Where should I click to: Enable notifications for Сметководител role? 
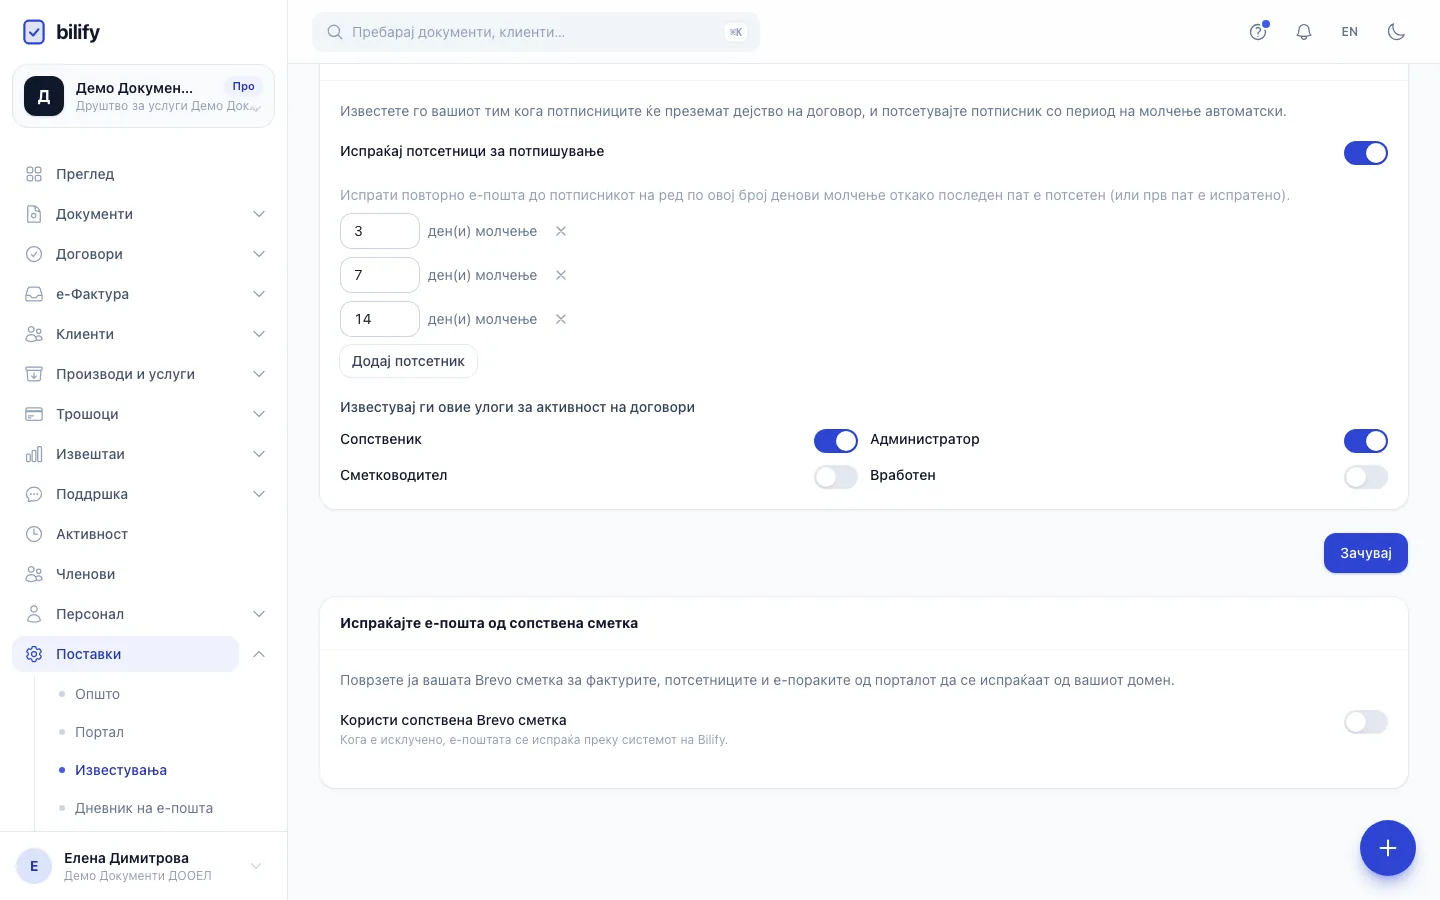[x=836, y=477]
